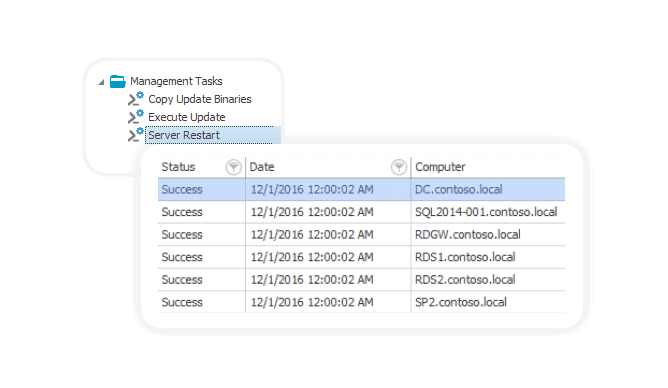Select Management Tasks label in tree
Image resolution: width=668 pixels, height=388 pixels.
(176, 81)
